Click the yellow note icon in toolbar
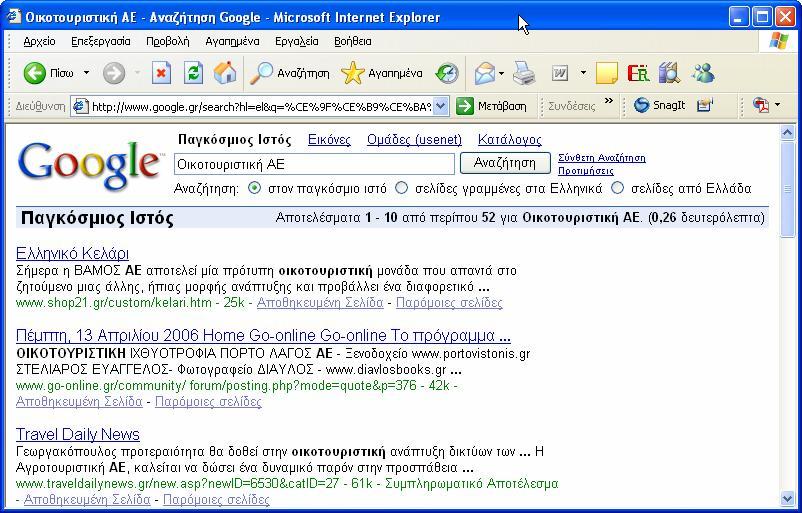 tap(607, 74)
